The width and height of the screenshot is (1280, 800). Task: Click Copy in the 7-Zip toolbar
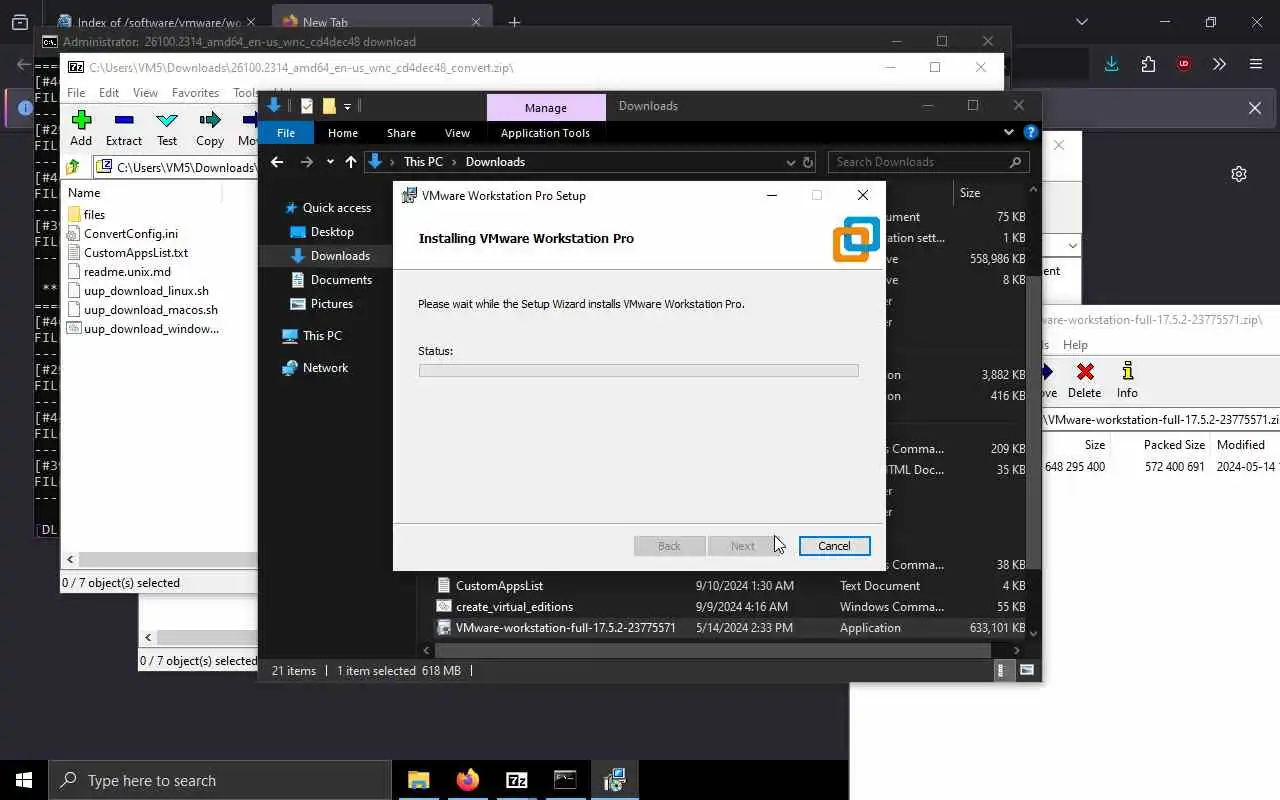pos(210,128)
